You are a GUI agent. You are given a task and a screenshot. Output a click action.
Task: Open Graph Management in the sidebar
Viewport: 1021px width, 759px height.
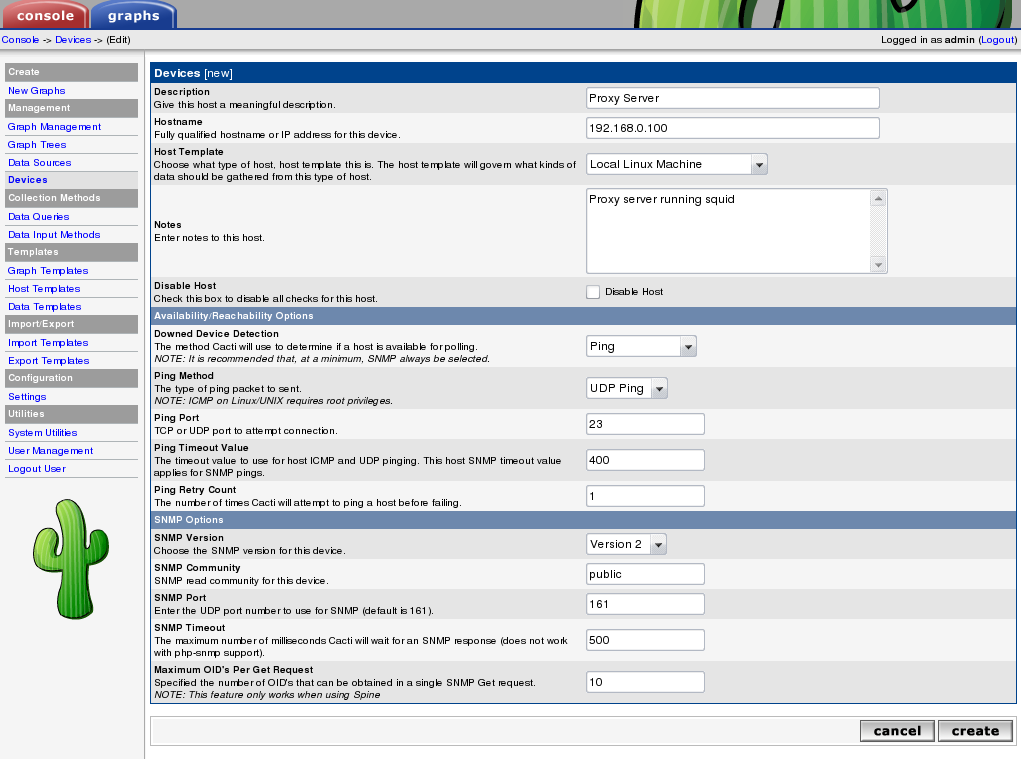click(54, 127)
